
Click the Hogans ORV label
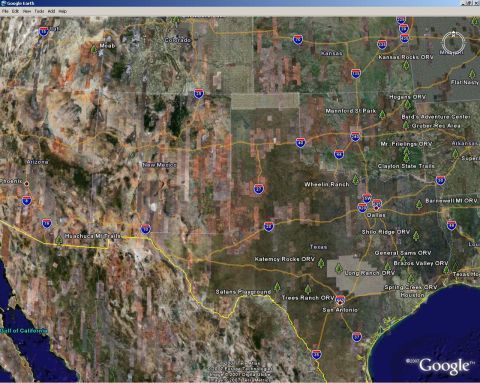click(407, 97)
